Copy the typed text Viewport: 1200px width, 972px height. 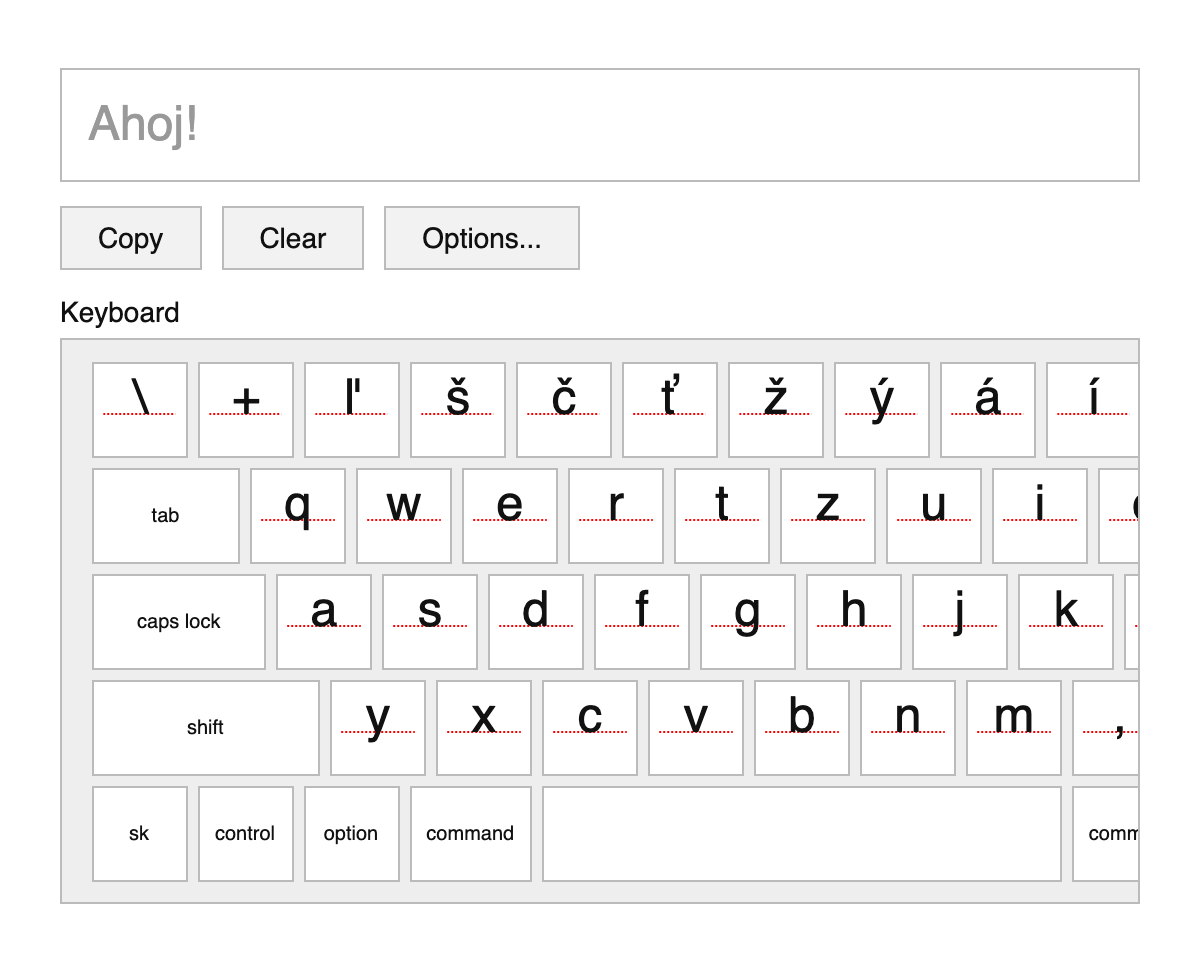tap(130, 238)
